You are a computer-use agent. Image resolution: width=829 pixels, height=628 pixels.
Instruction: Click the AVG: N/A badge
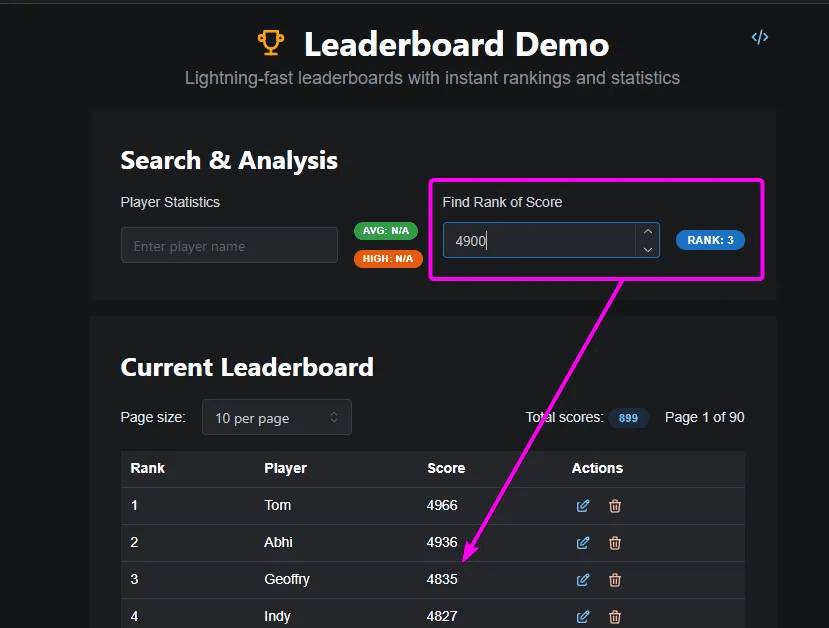pyautogui.click(x=386, y=231)
